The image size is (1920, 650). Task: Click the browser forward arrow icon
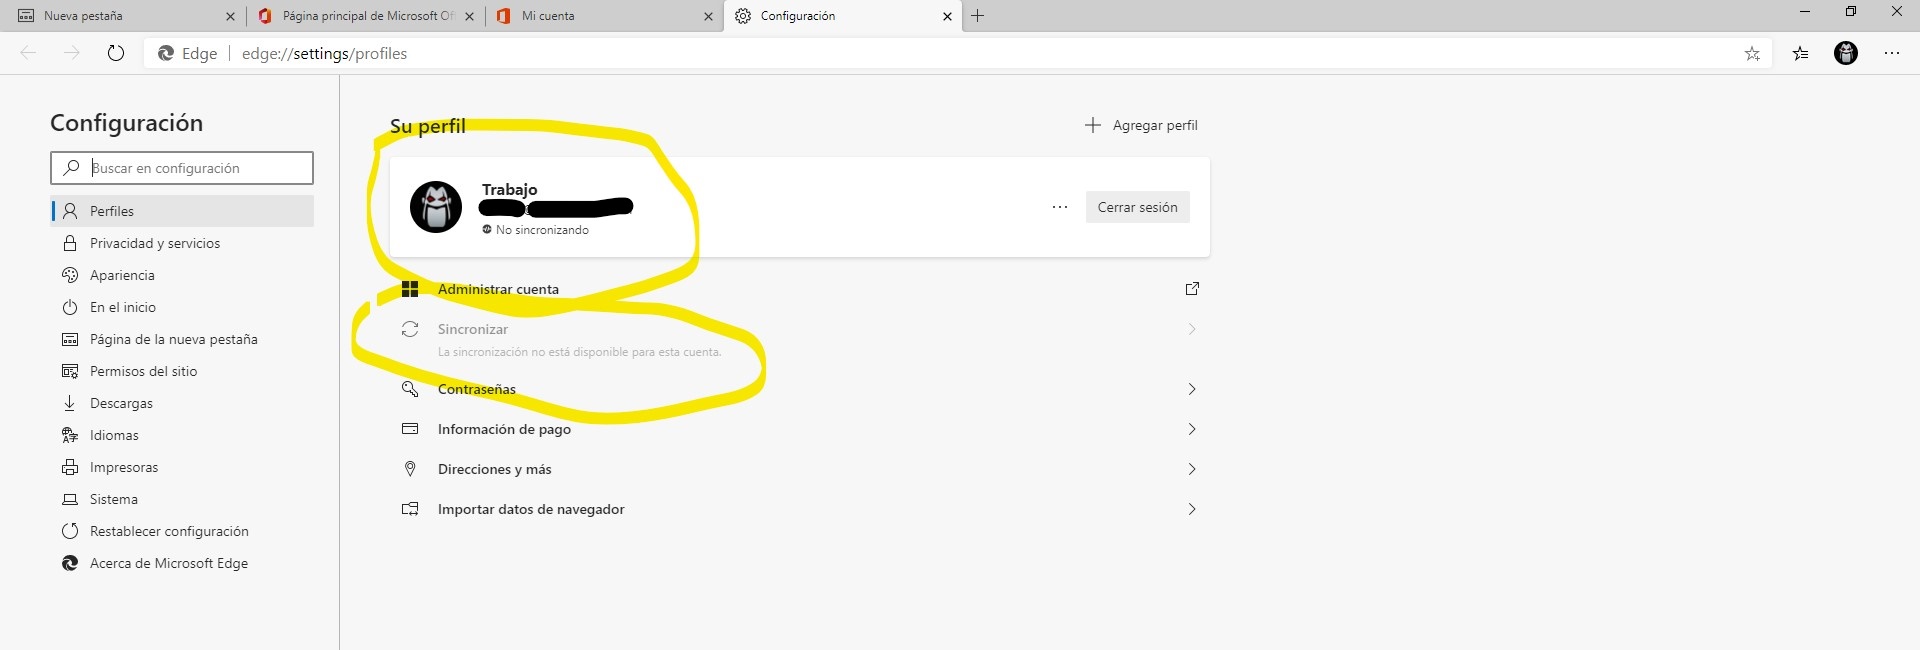coord(72,53)
